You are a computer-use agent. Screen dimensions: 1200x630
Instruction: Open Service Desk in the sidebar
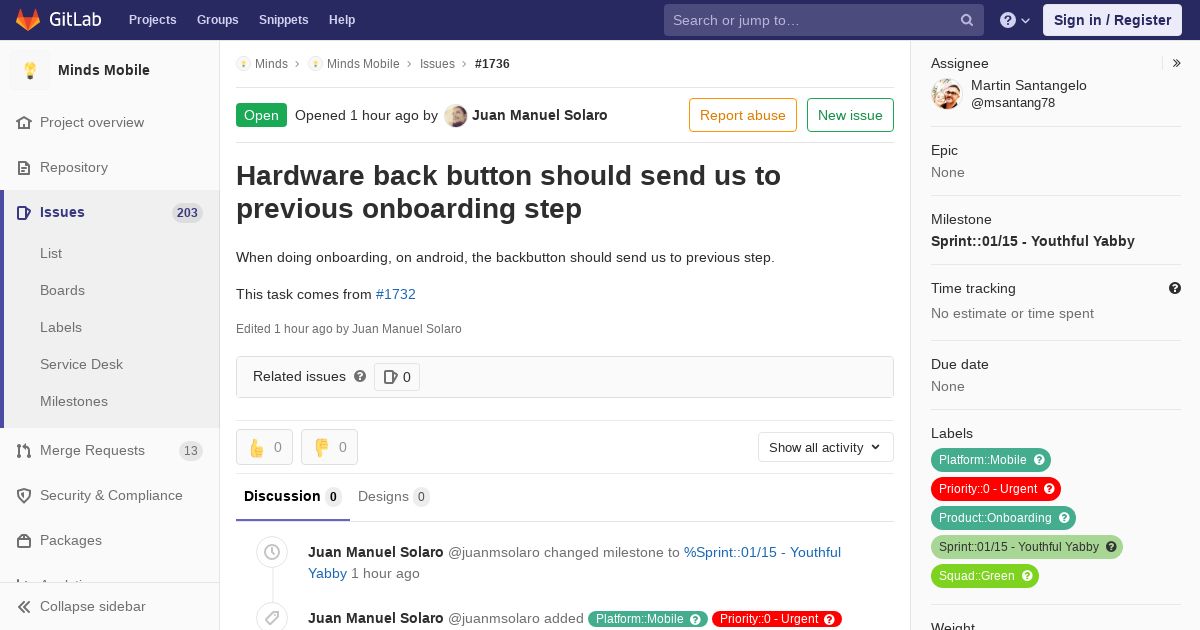tap(81, 364)
